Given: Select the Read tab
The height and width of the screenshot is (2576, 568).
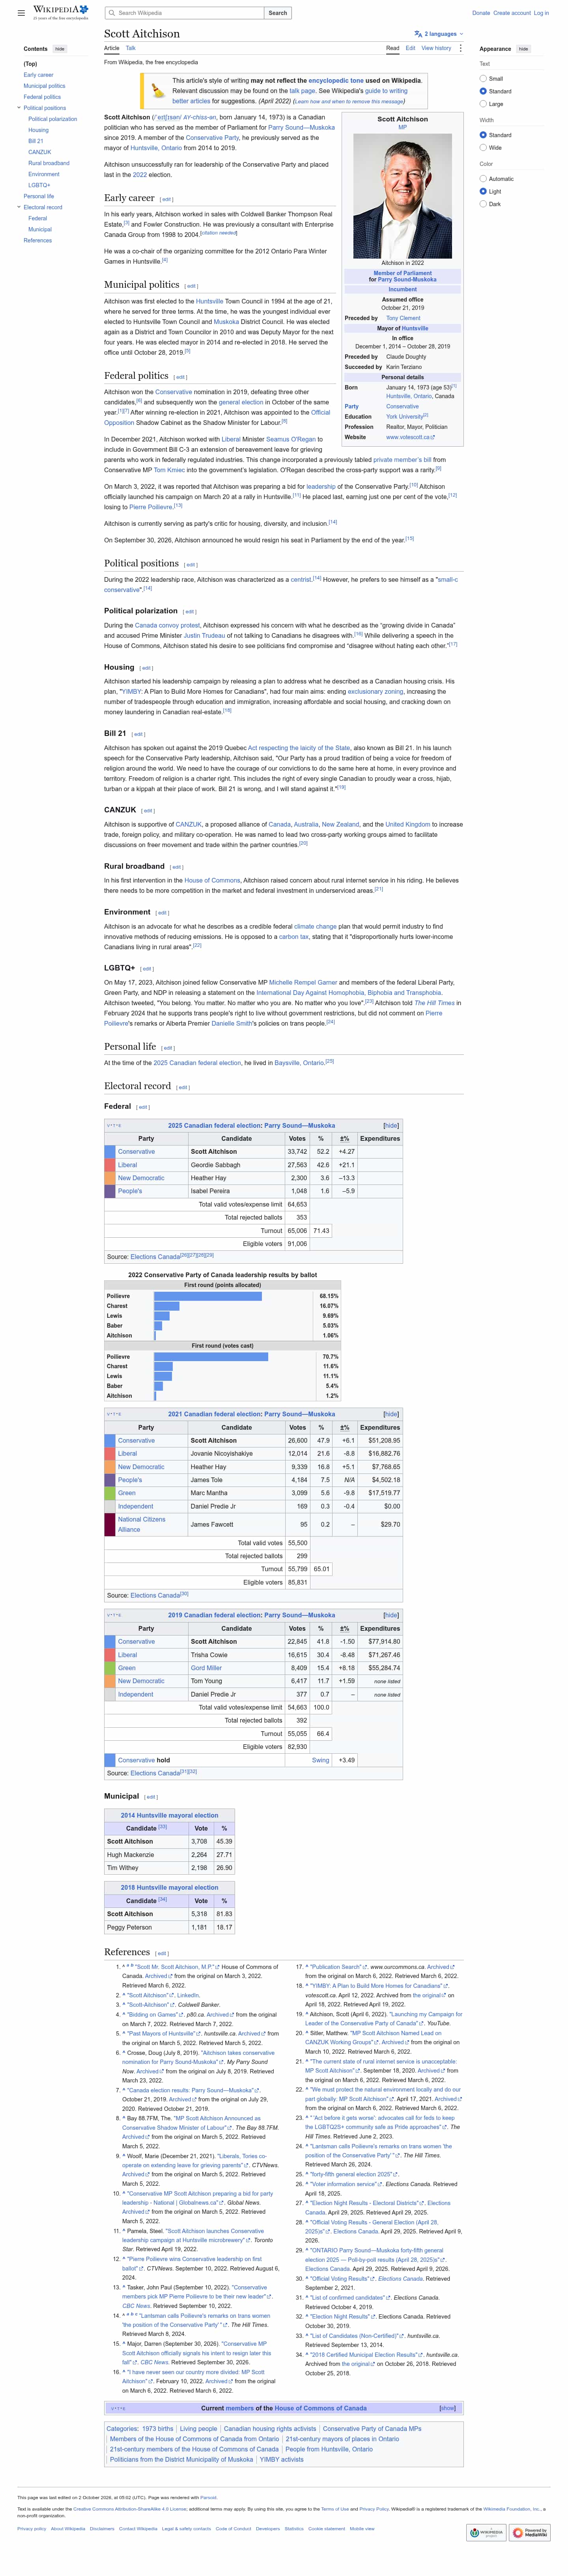Looking at the screenshot, I should pyautogui.click(x=393, y=48).
